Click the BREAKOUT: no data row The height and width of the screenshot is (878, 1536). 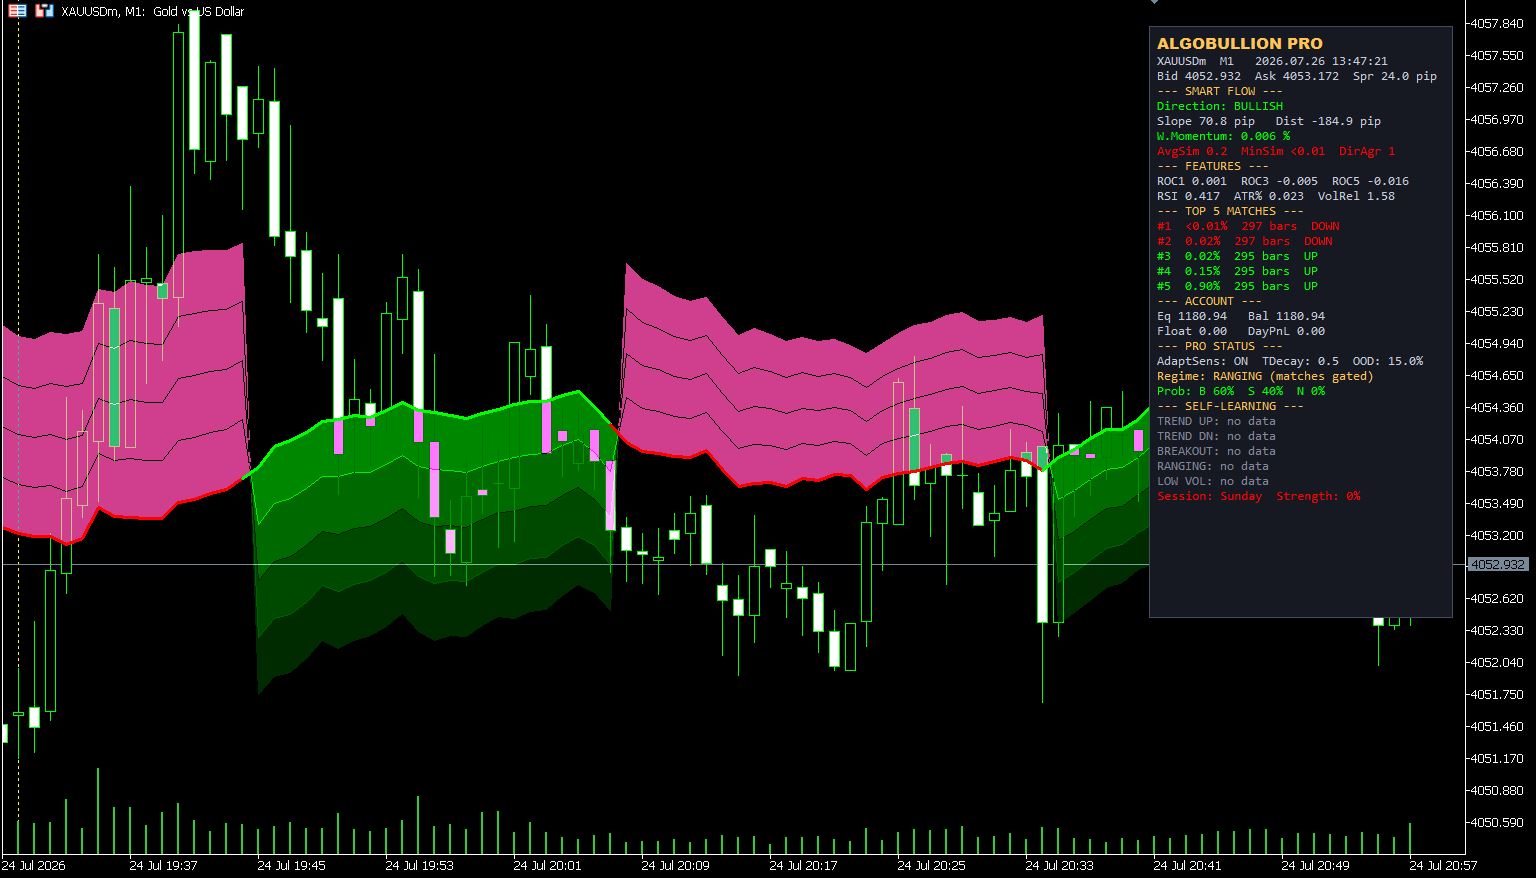pos(1216,451)
